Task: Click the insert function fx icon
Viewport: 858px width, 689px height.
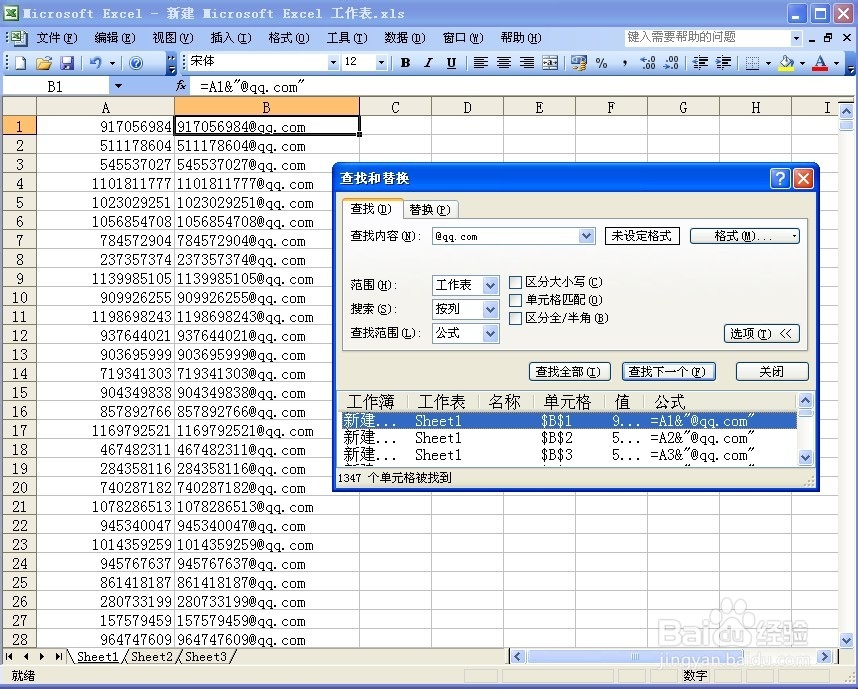Action: 181,86
